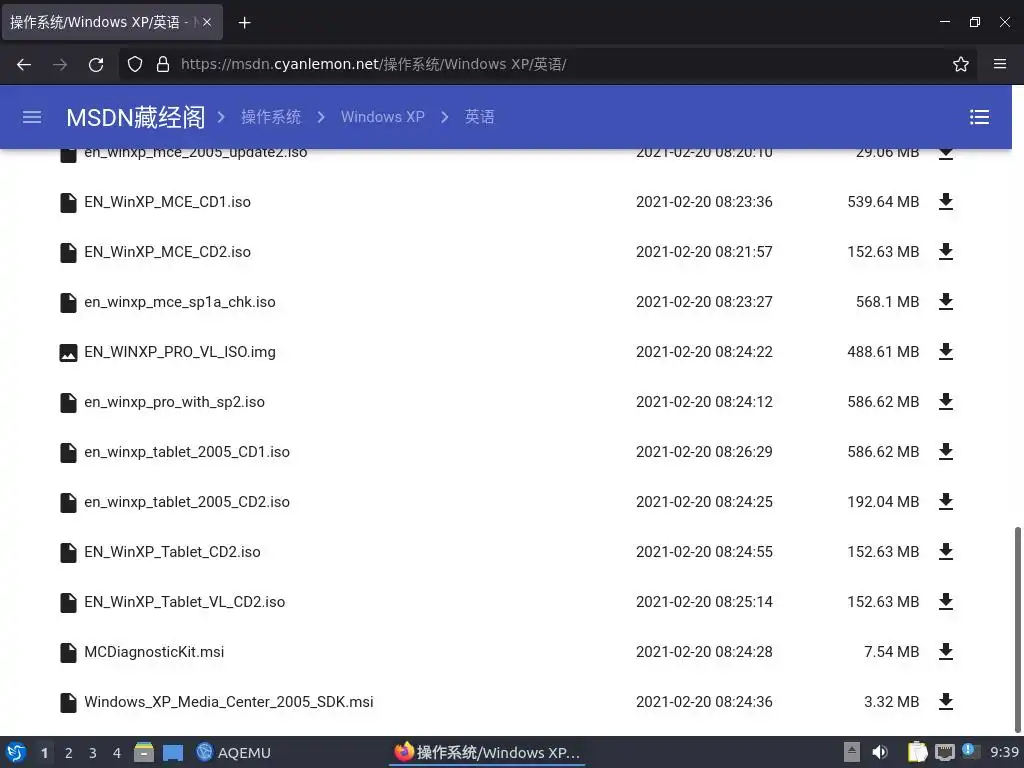Image resolution: width=1024 pixels, height=768 pixels.
Task: Go back using the browser back arrow
Action: click(x=24, y=64)
